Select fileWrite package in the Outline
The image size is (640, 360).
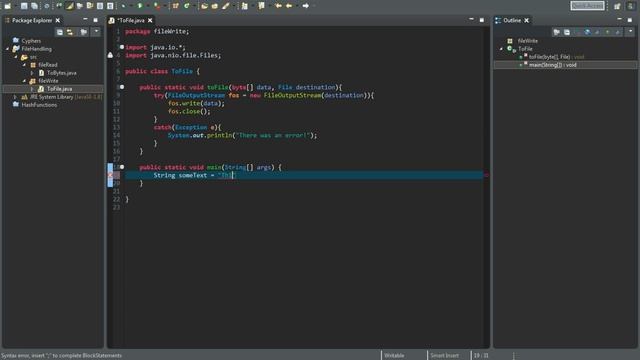(528, 41)
